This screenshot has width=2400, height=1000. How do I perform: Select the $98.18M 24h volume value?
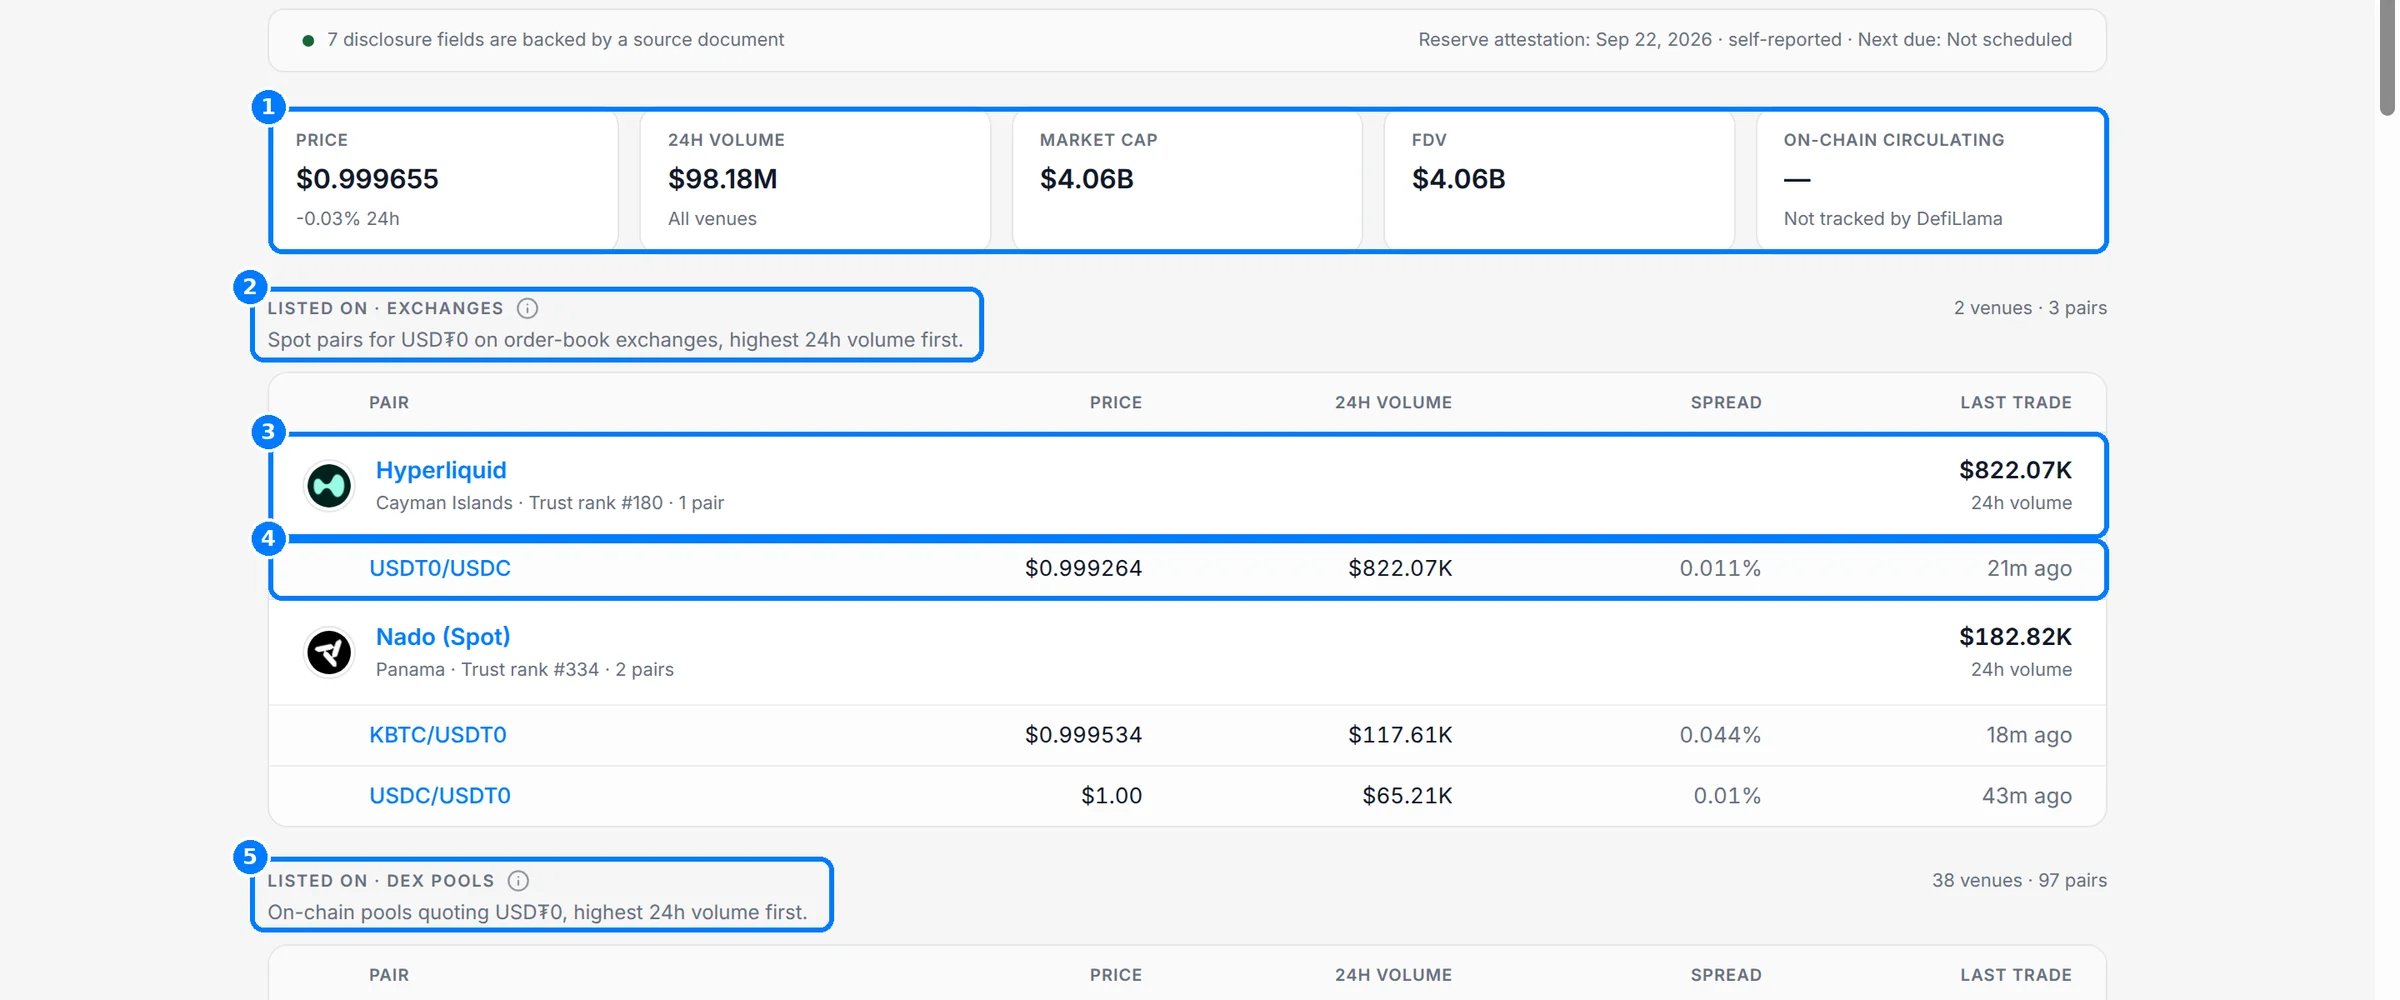[722, 179]
